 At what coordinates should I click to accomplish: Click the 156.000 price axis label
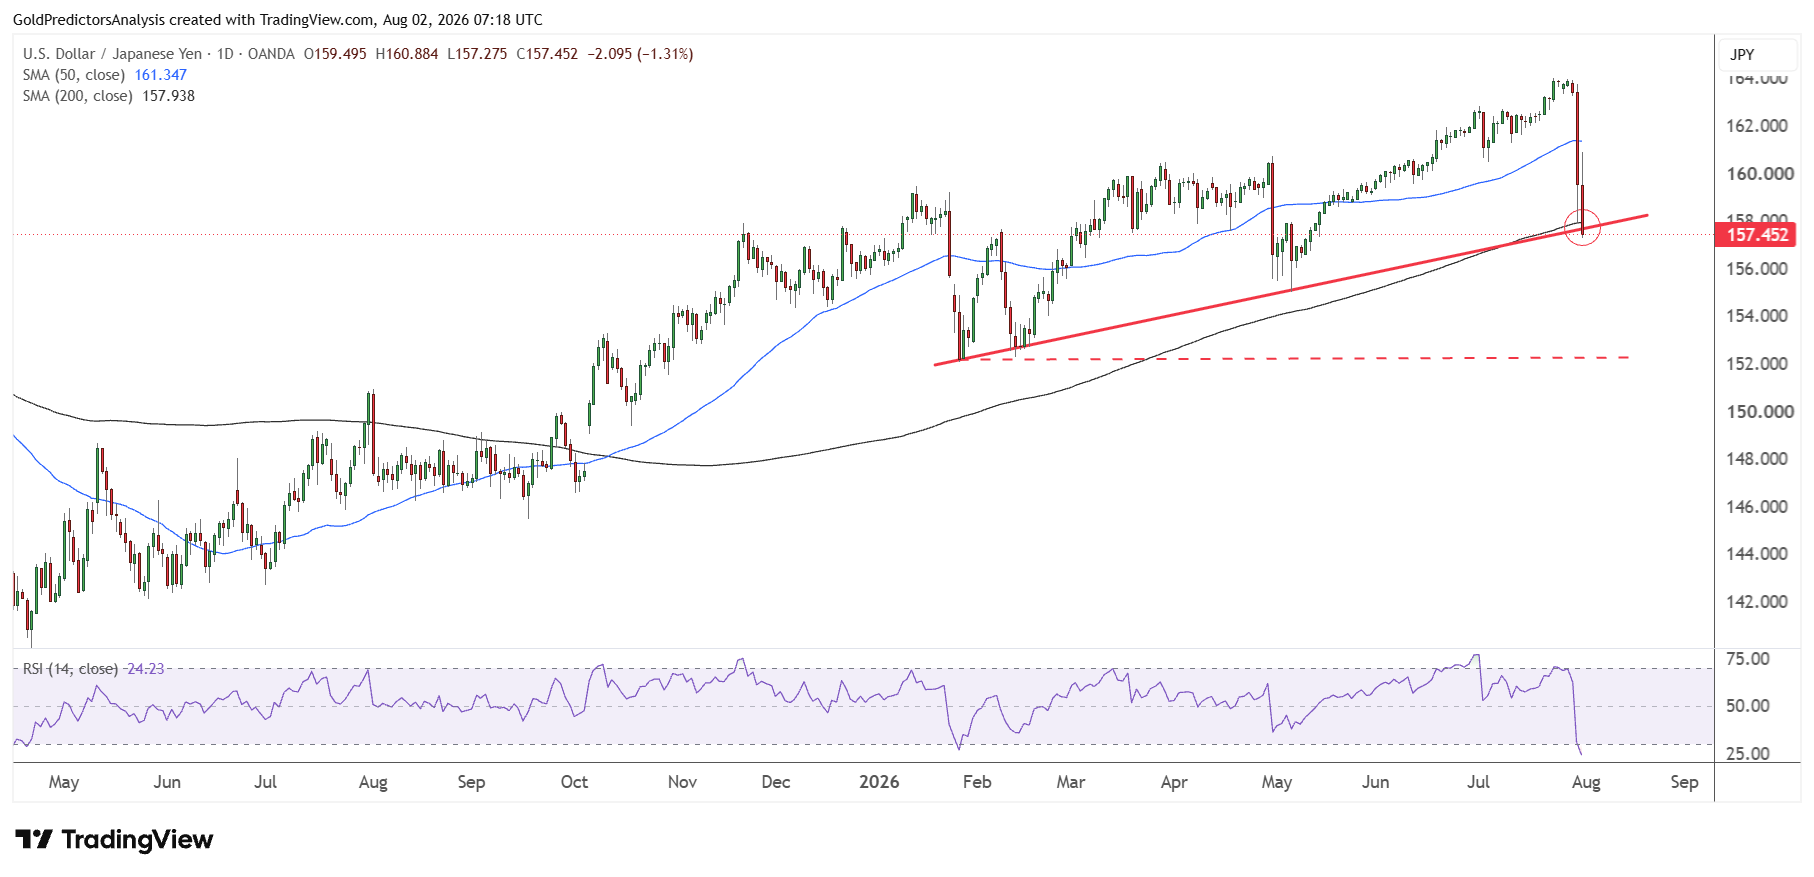(x=1757, y=269)
